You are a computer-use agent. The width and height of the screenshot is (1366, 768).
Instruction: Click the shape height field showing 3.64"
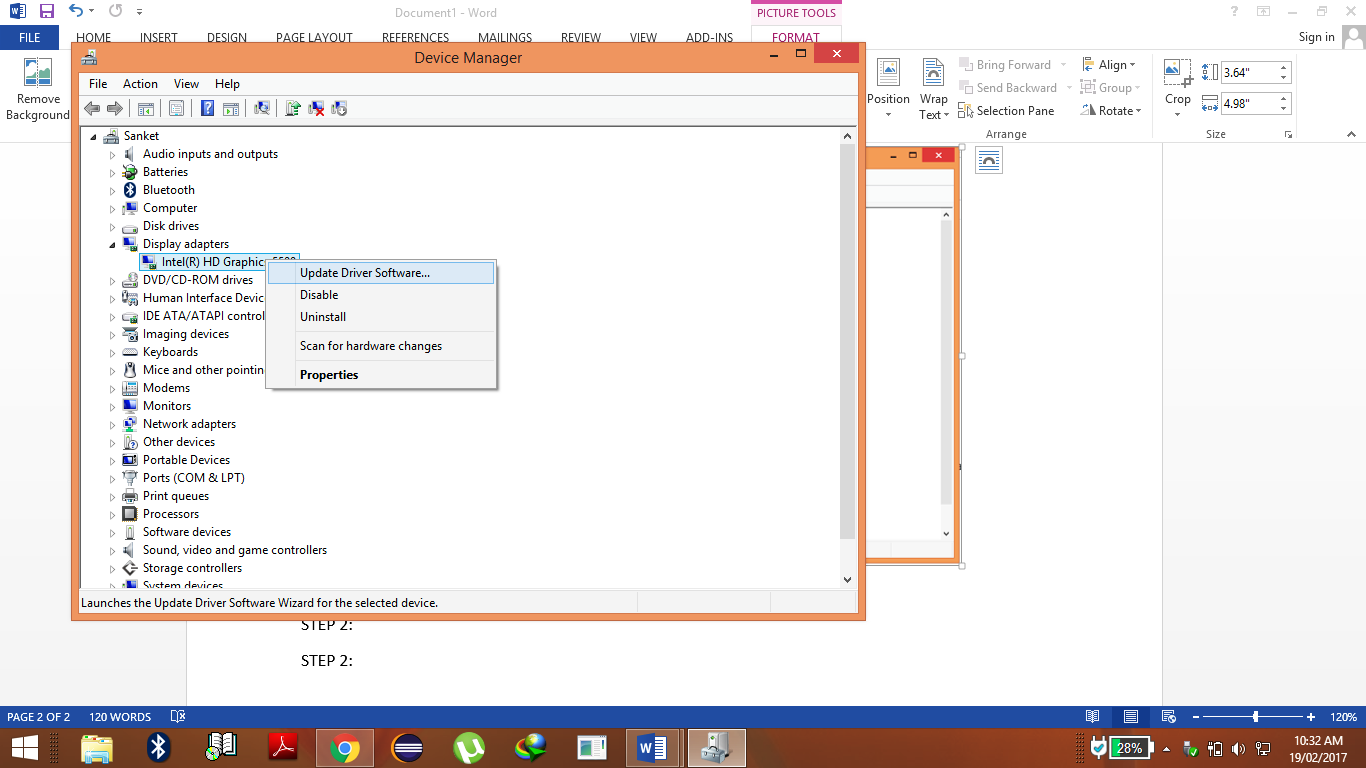click(1249, 72)
